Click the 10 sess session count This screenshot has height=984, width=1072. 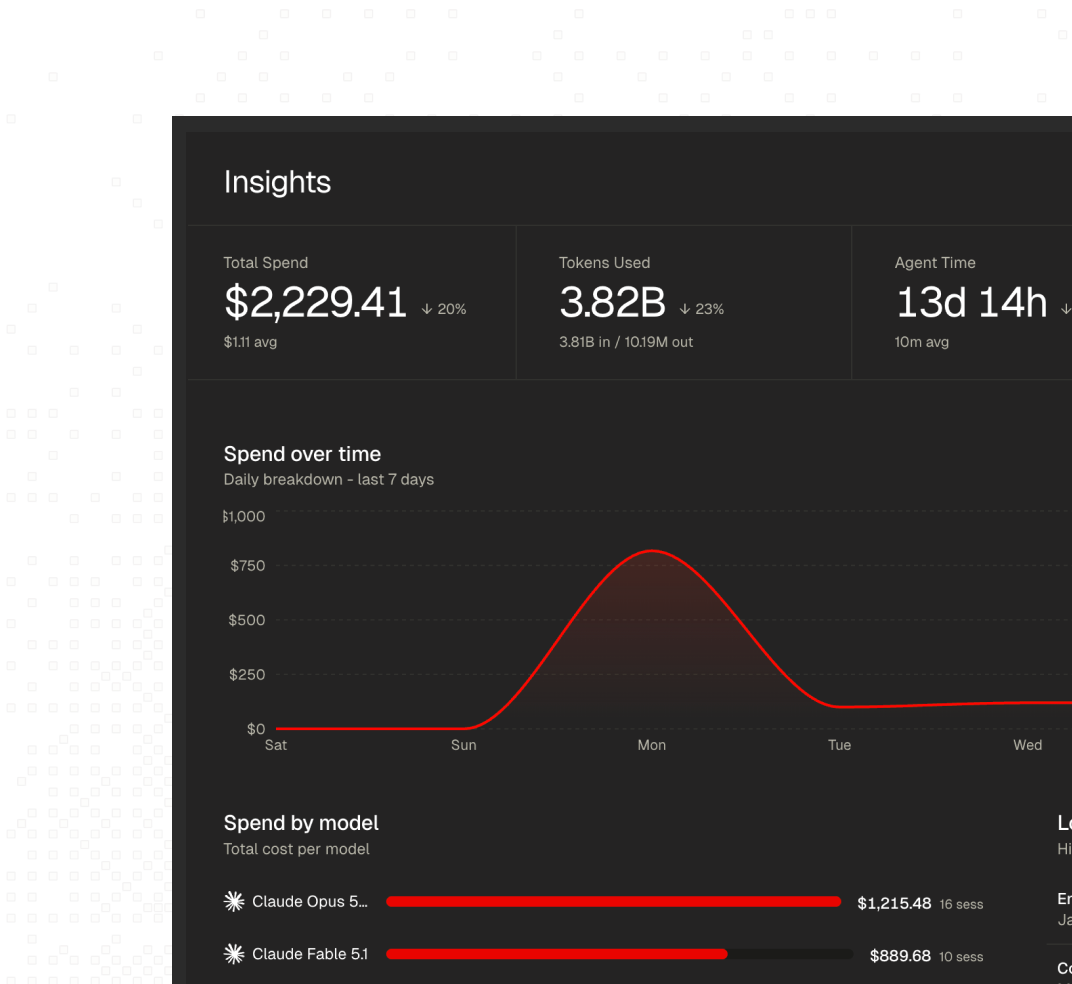[961, 957]
